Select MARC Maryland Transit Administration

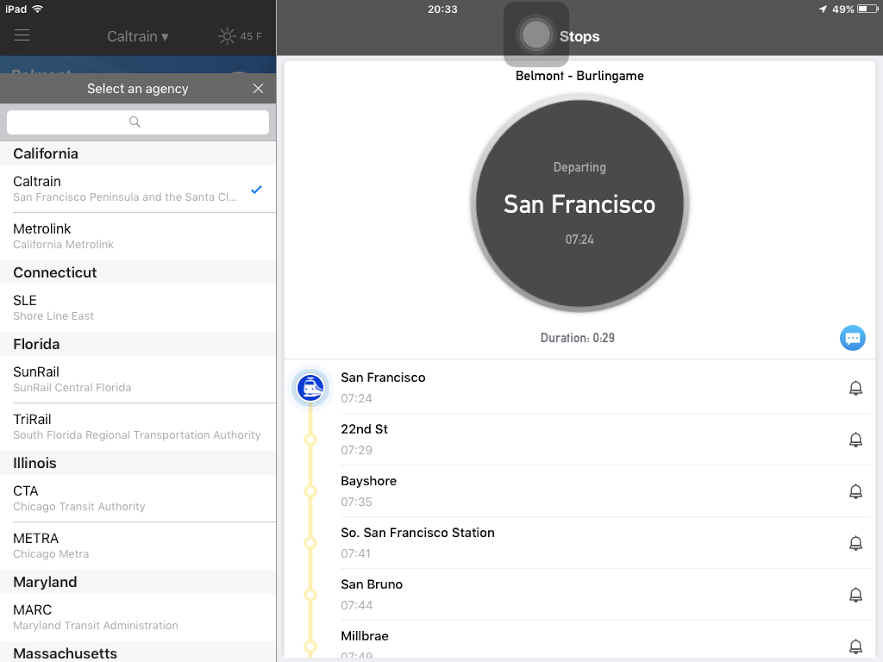point(138,617)
